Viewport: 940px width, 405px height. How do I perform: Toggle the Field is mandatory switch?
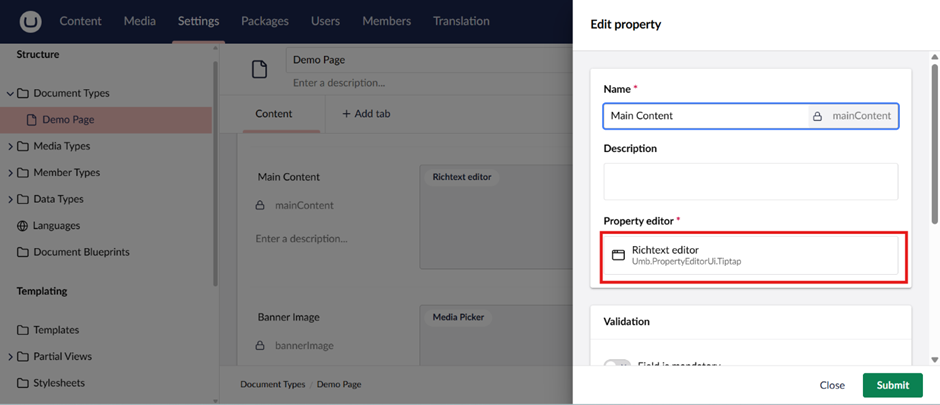point(617,366)
